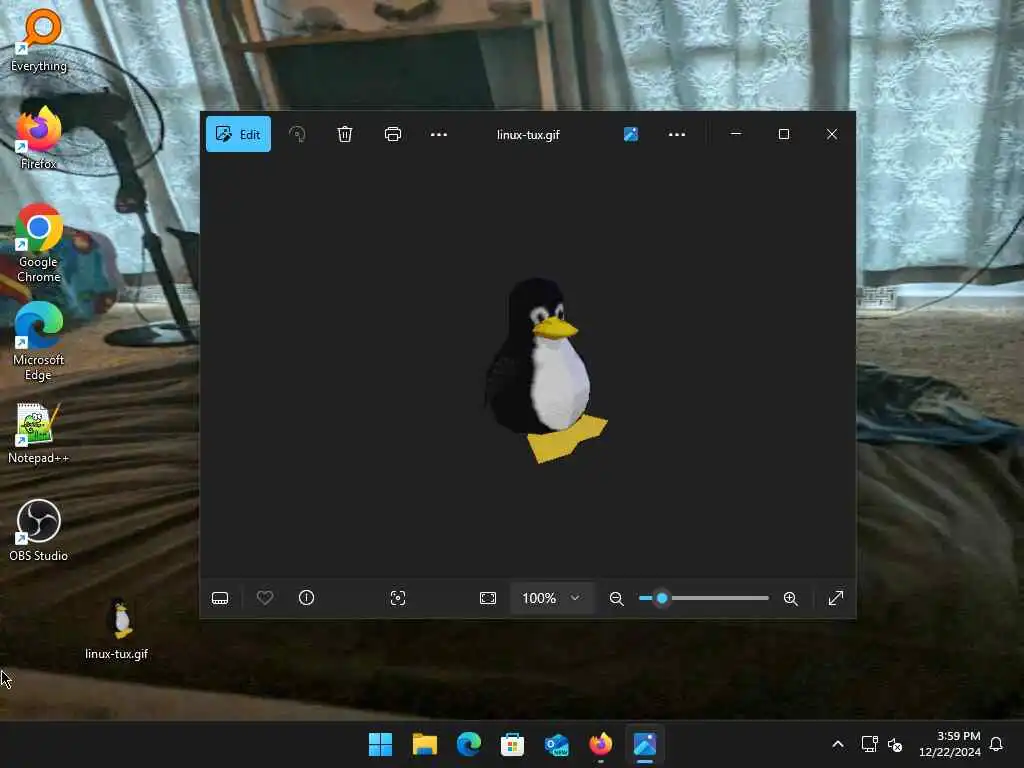Select the linux-tux.gif desktop file
Viewport: 1024px width, 768px height.
pos(117,629)
